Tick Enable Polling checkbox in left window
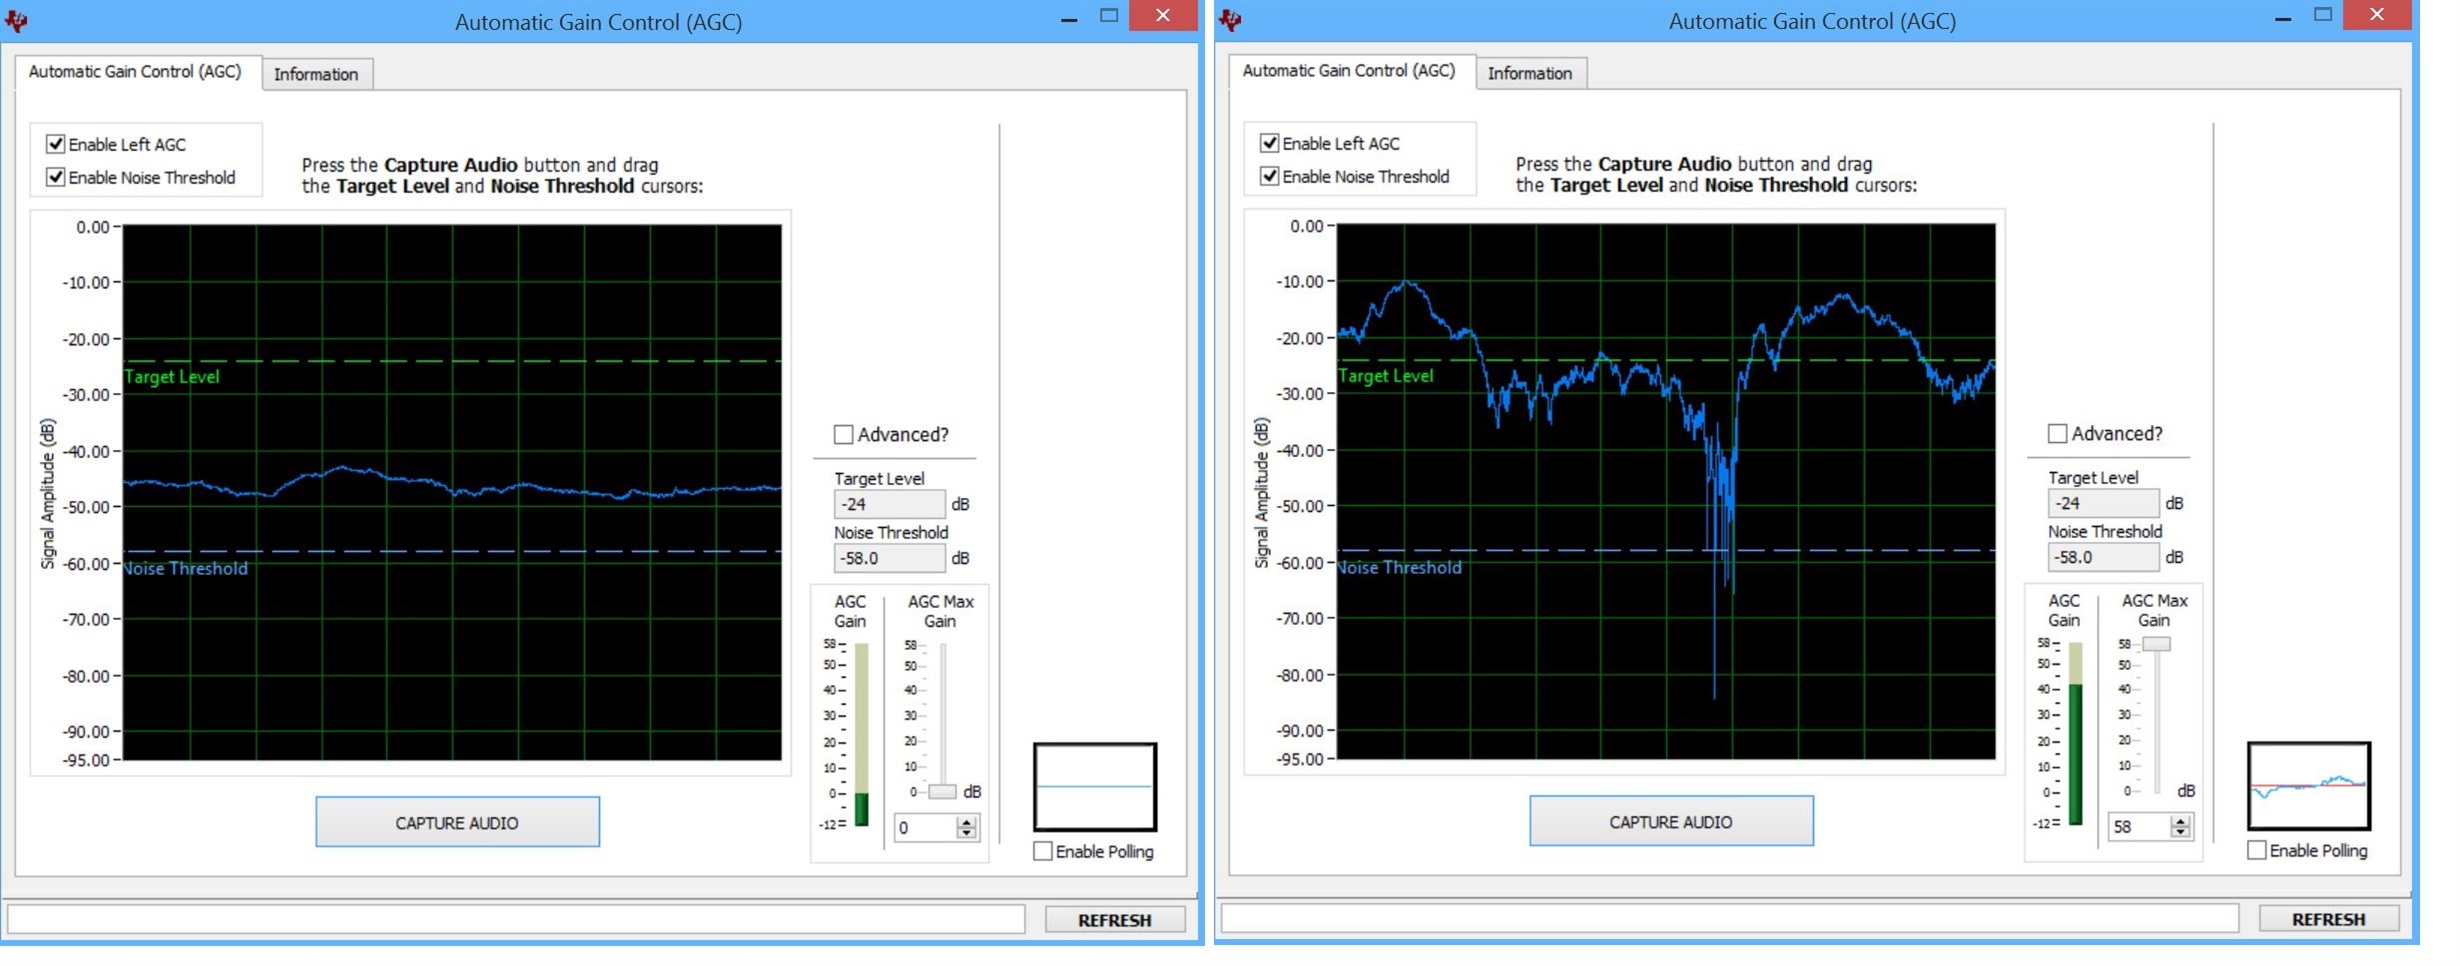 click(x=1043, y=851)
